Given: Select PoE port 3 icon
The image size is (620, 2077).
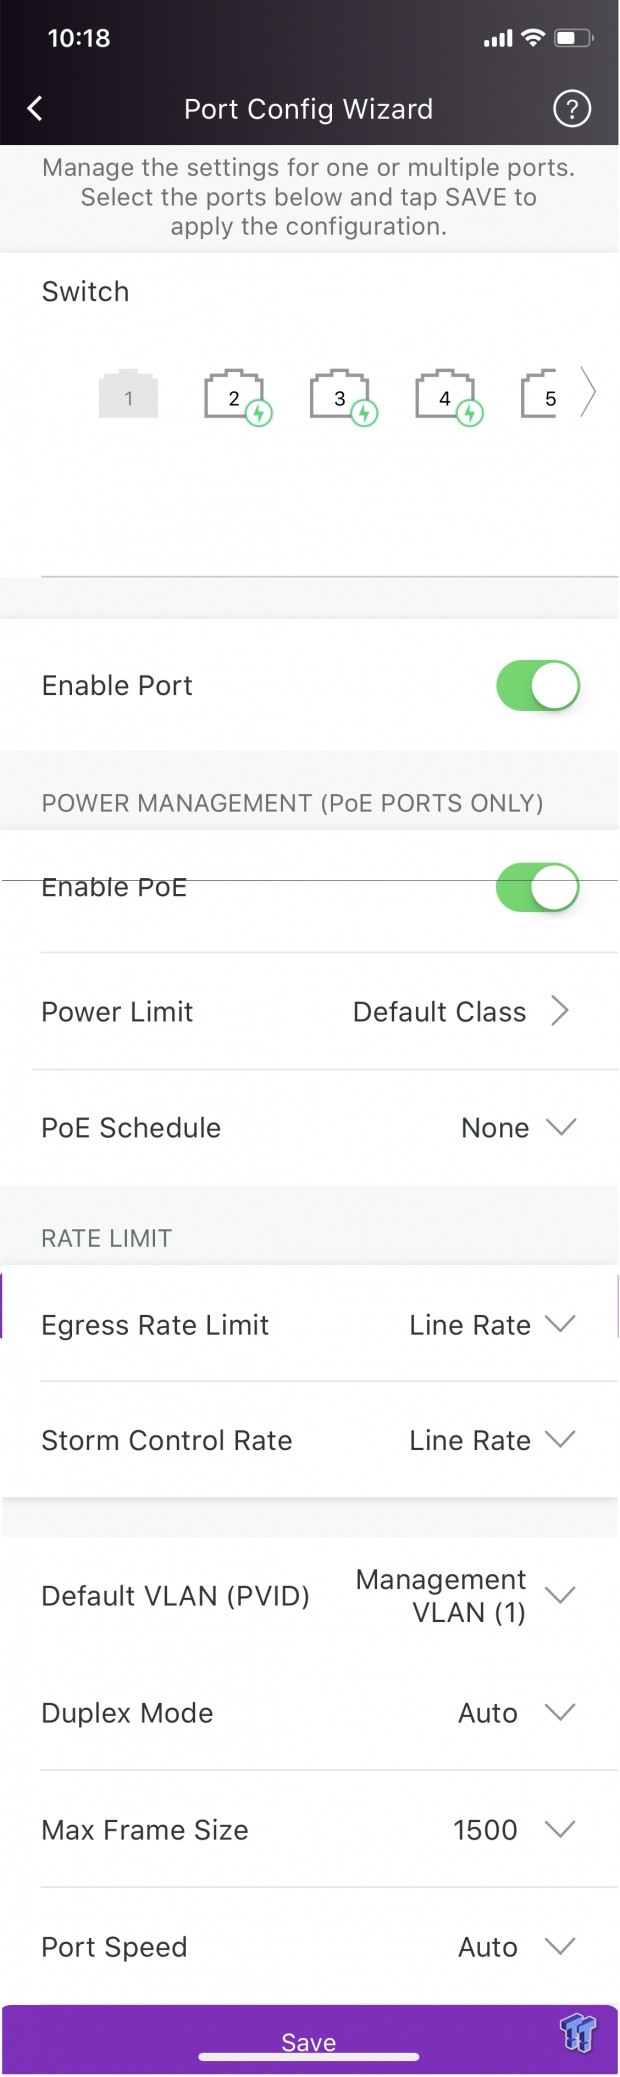Looking at the screenshot, I should (343, 397).
